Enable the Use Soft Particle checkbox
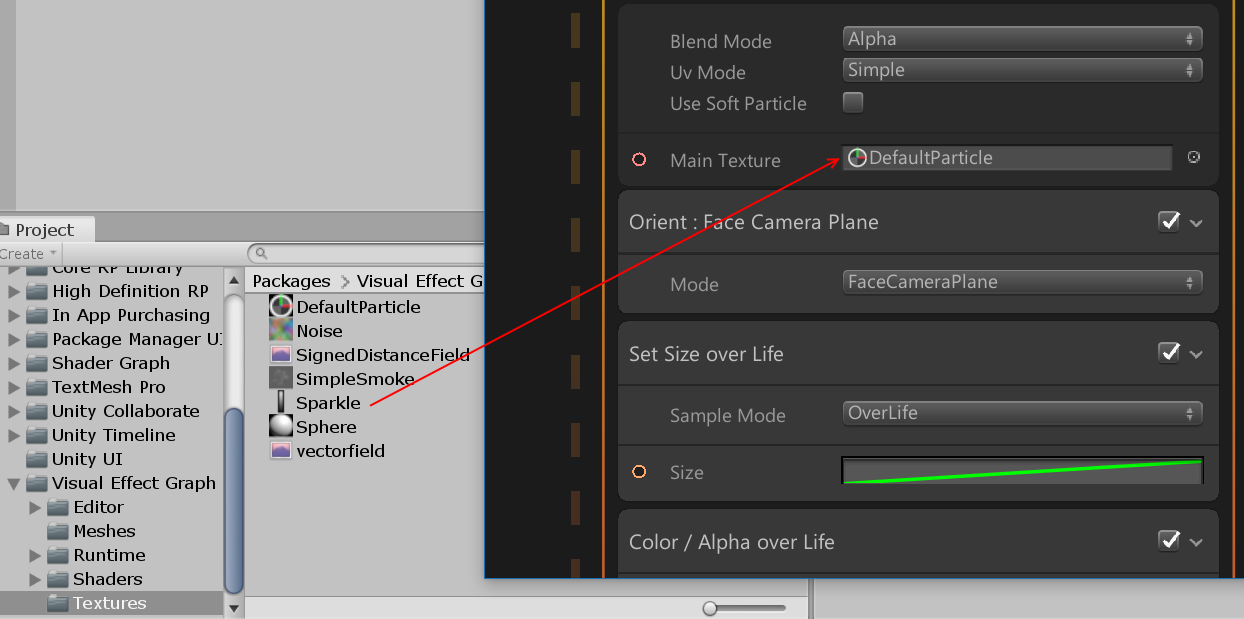The width and height of the screenshot is (1244, 619). point(853,102)
